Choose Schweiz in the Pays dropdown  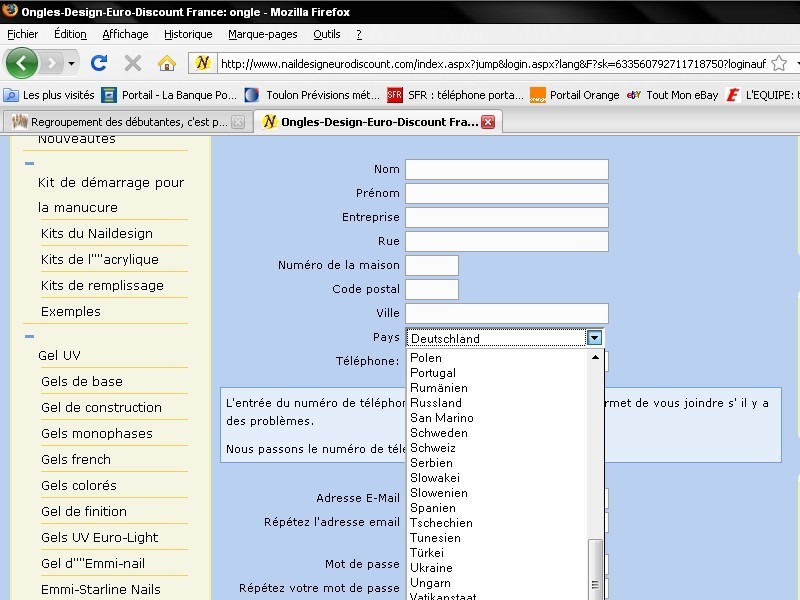pyautogui.click(x=432, y=448)
